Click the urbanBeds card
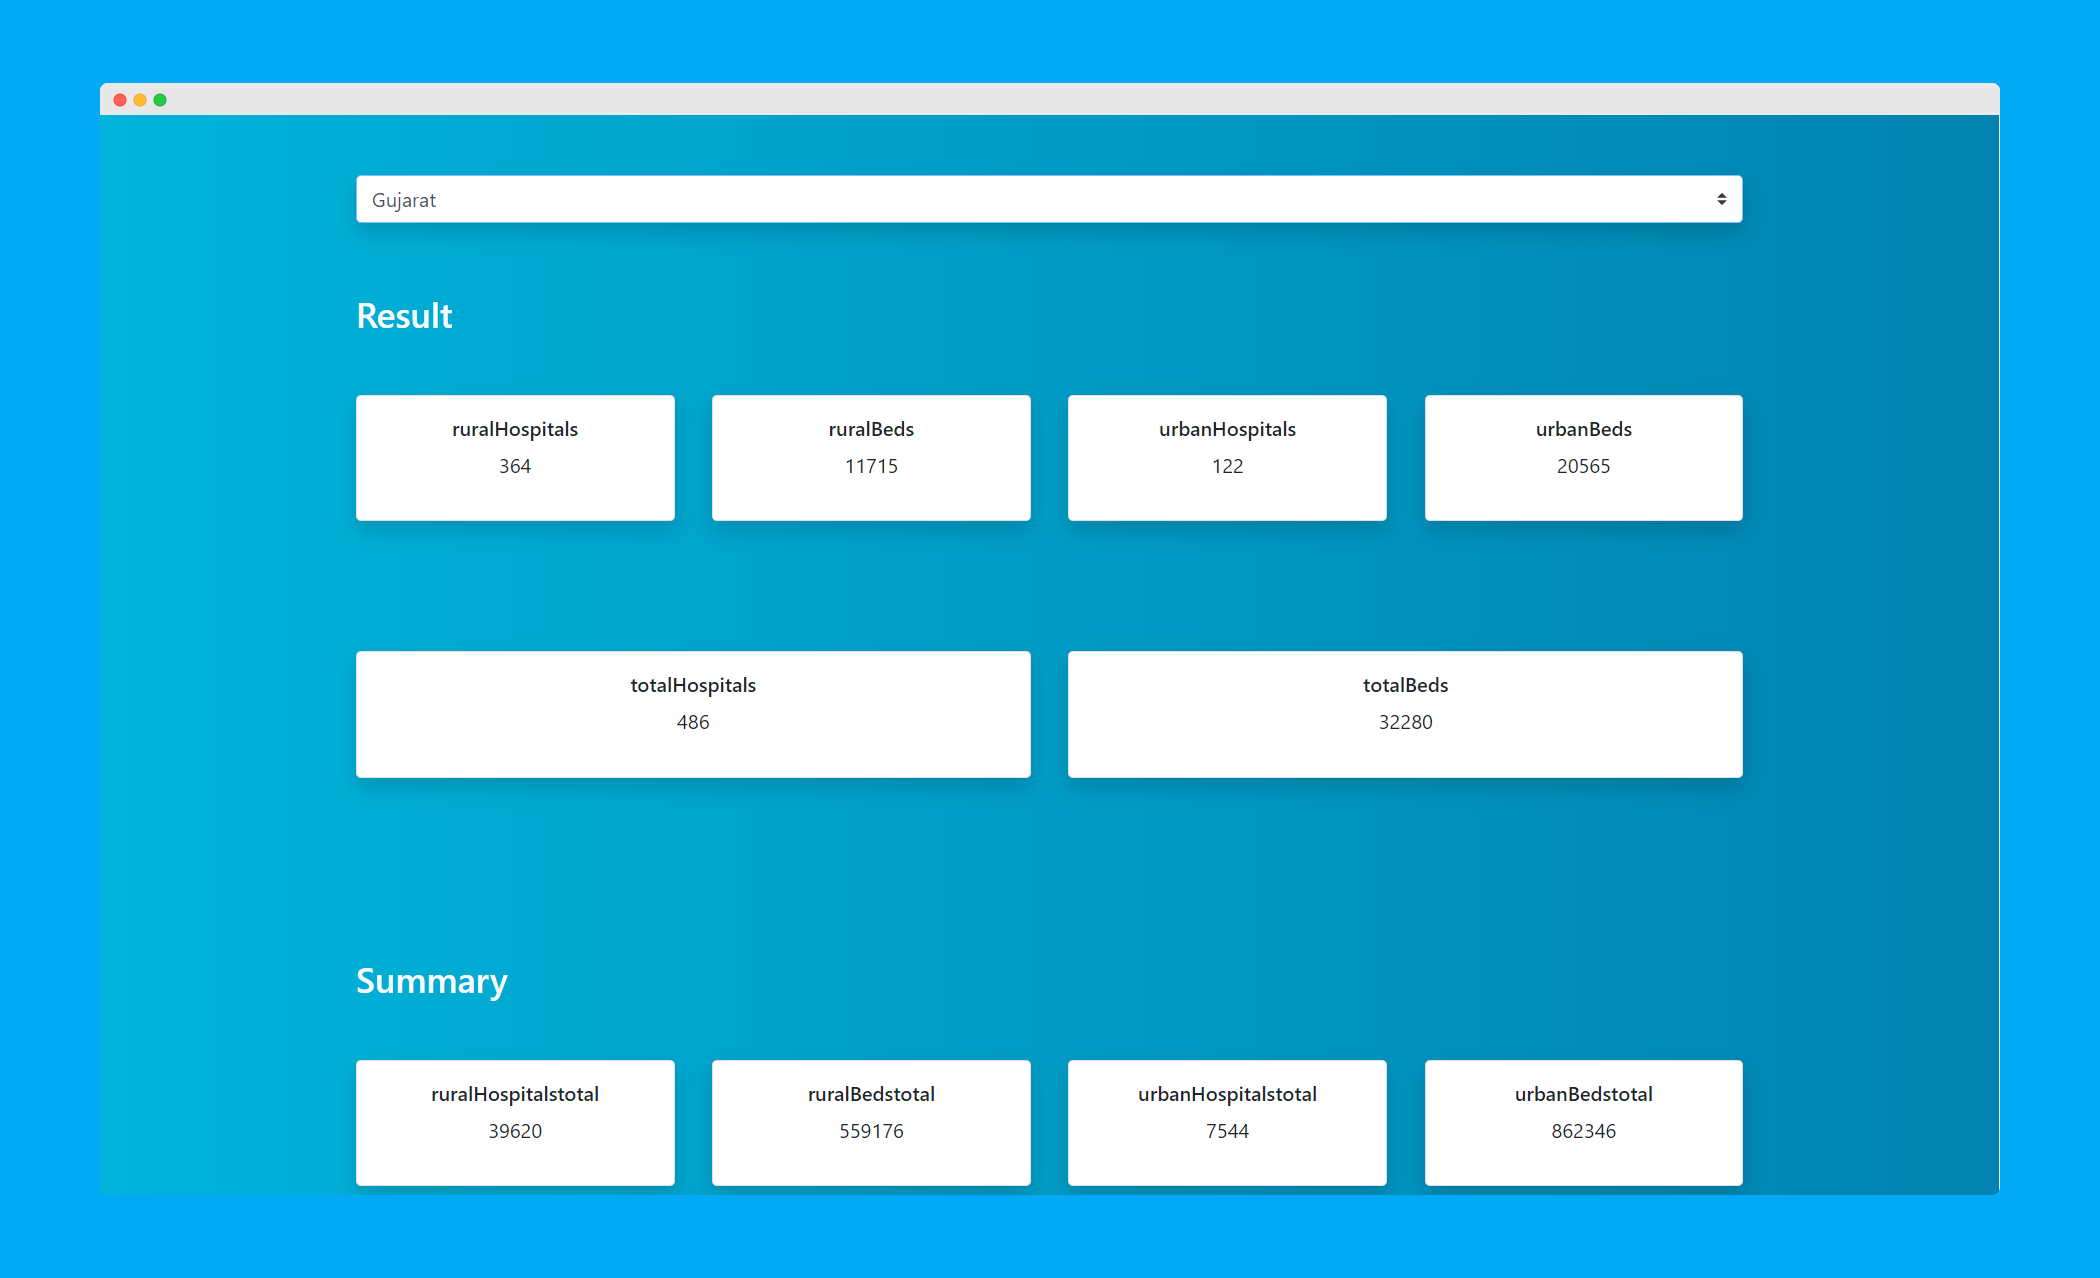This screenshot has width=2100, height=1278. [1583, 457]
